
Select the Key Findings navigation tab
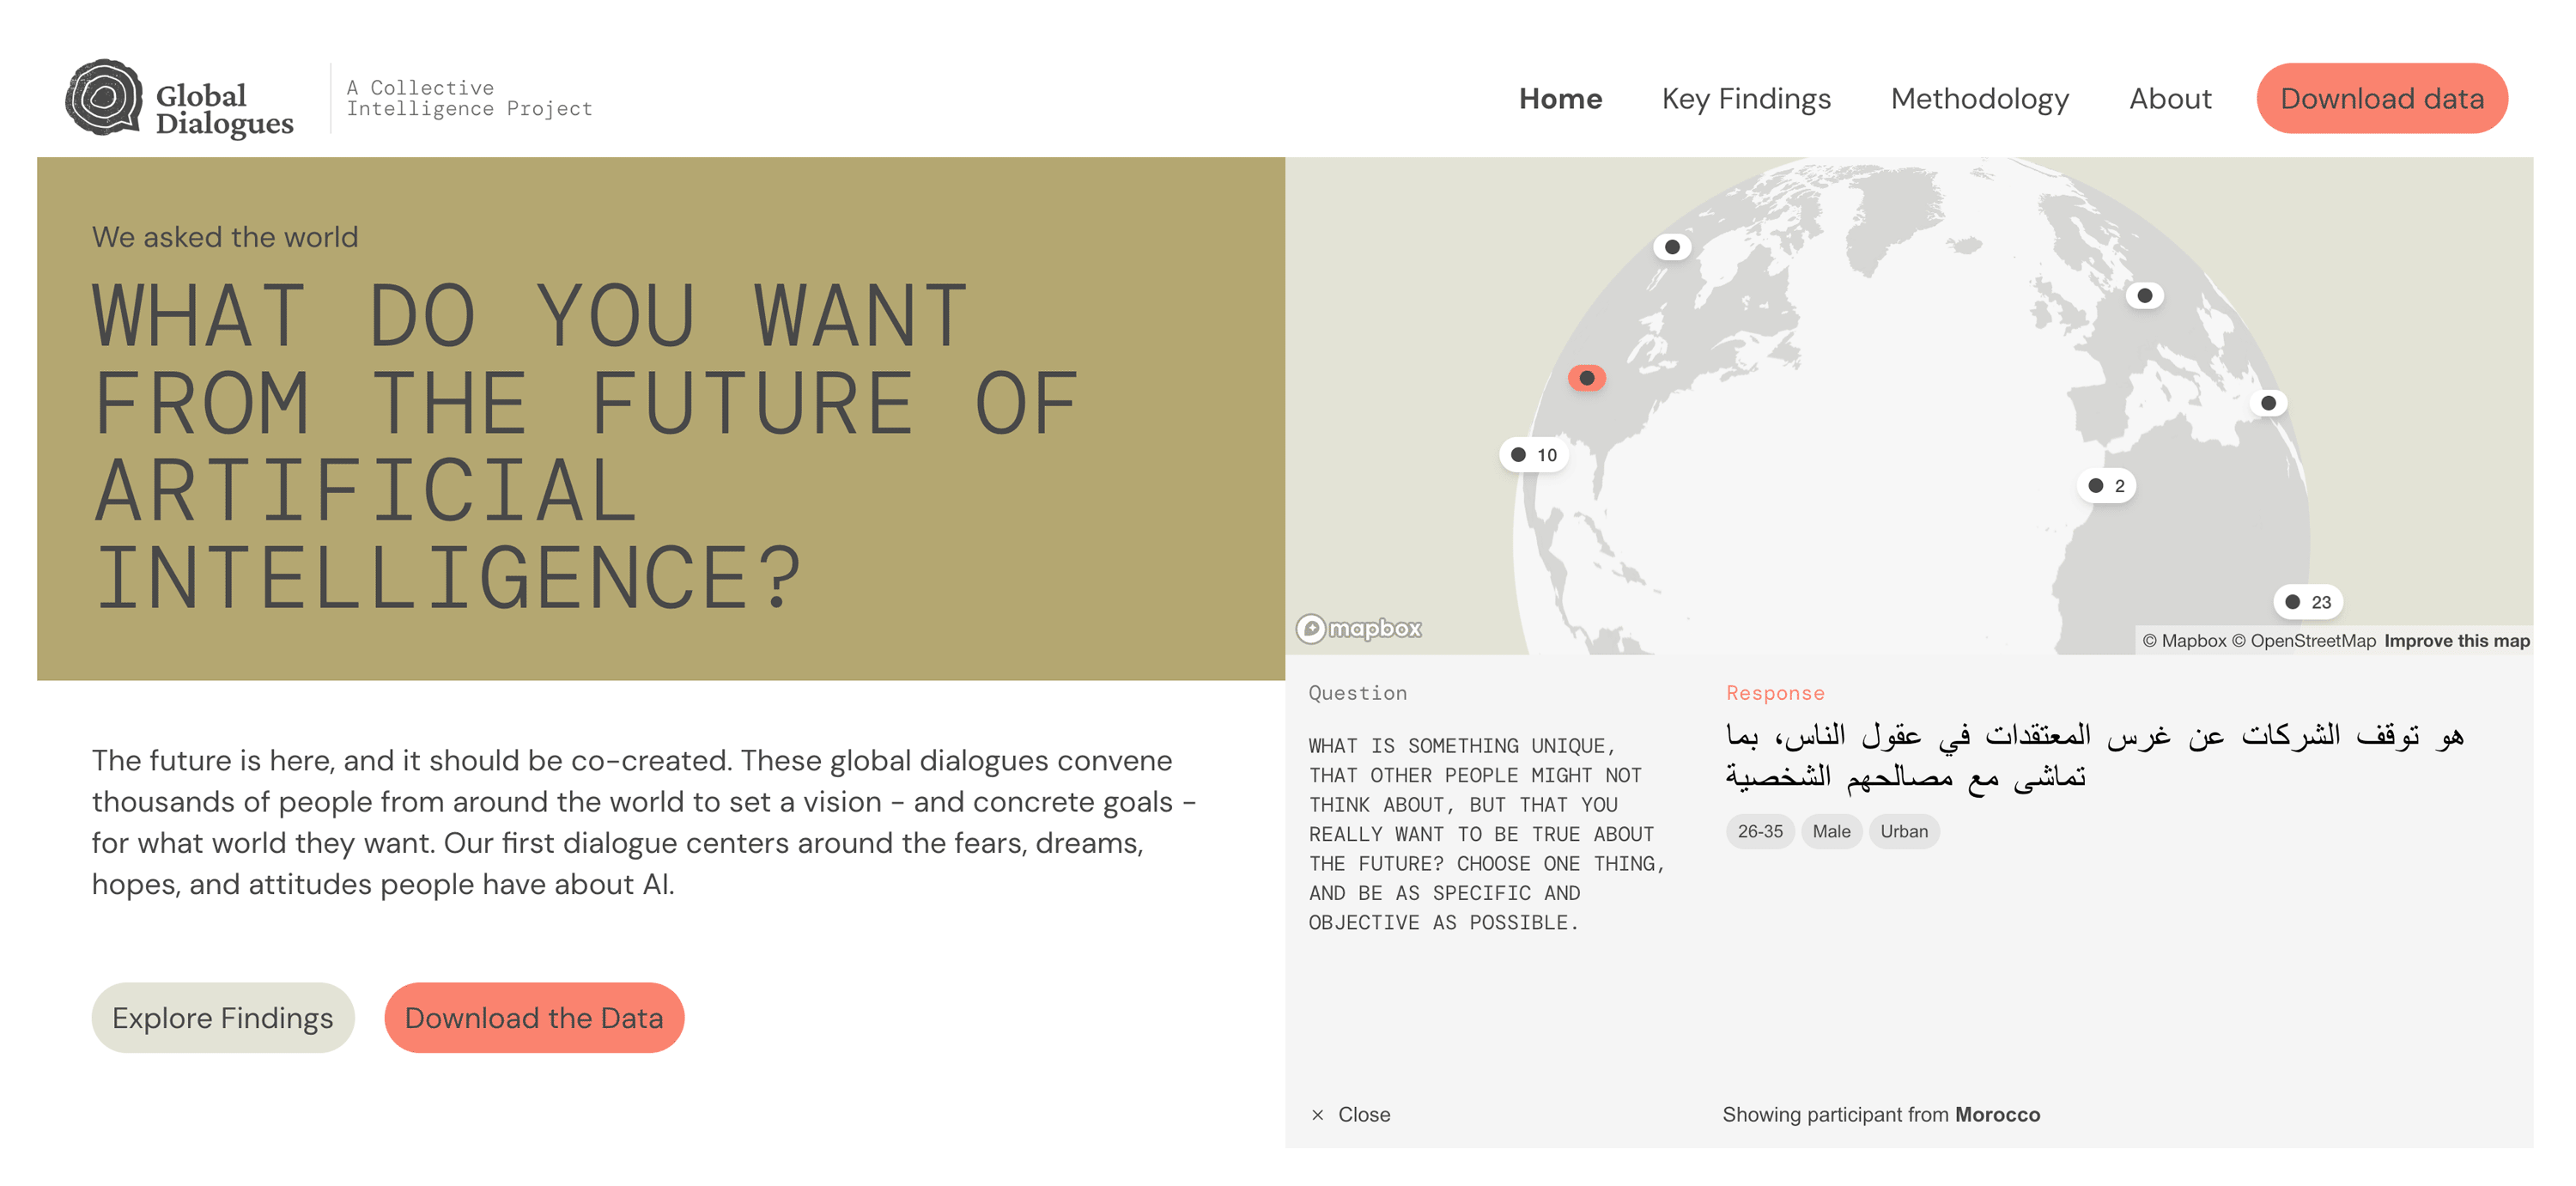coord(1745,99)
